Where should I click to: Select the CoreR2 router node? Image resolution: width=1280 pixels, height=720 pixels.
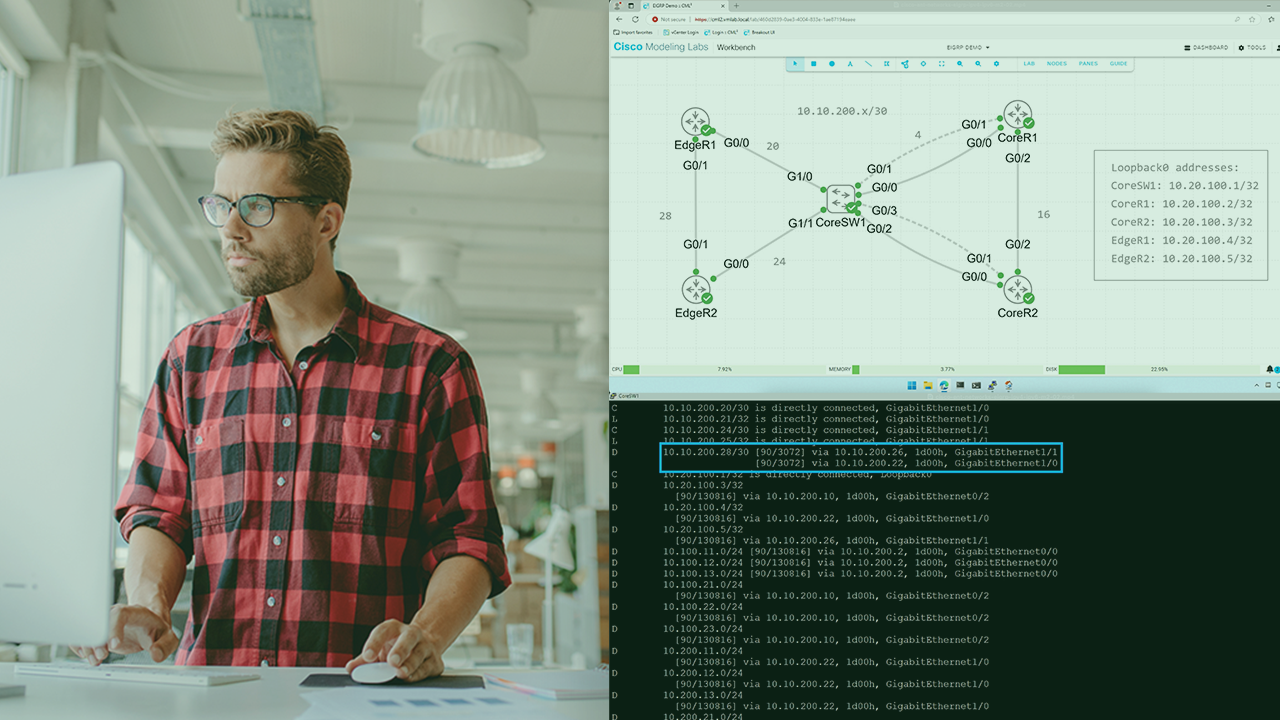(1017, 289)
